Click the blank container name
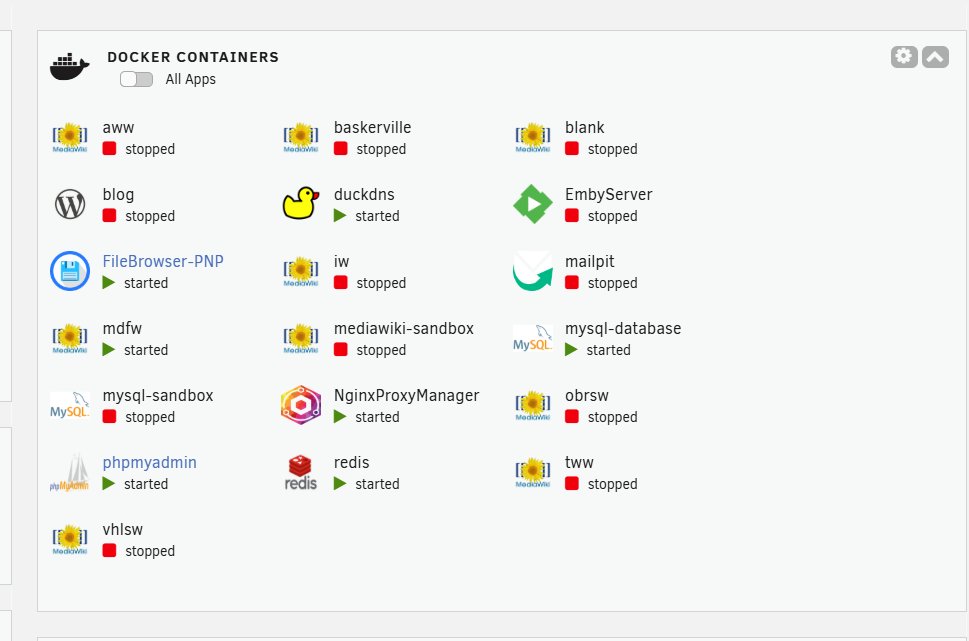Image resolution: width=969 pixels, height=641 pixels. tap(585, 127)
